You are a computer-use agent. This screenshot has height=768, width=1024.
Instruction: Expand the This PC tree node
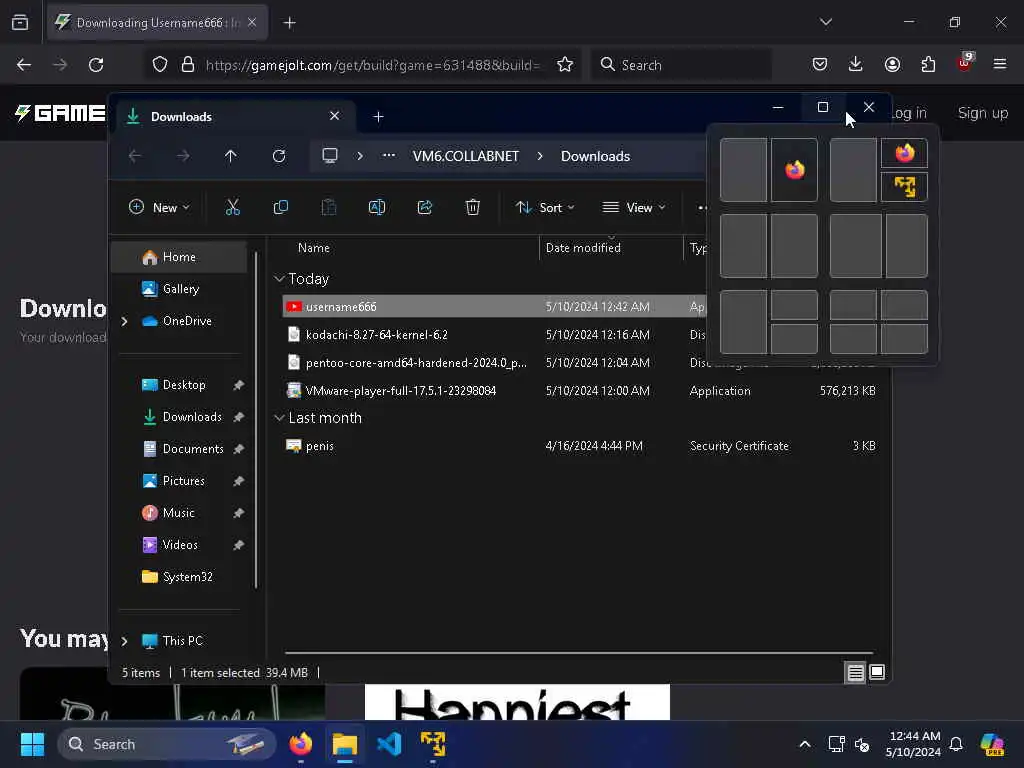coord(125,641)
